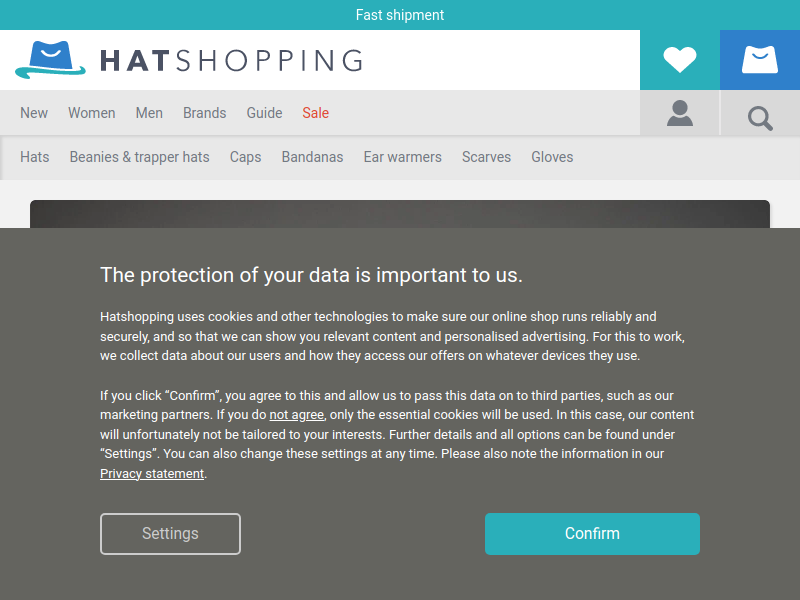Open the New menu item
Image resolution: width=800 pixels, height=600 pixels.
(34, 113)
